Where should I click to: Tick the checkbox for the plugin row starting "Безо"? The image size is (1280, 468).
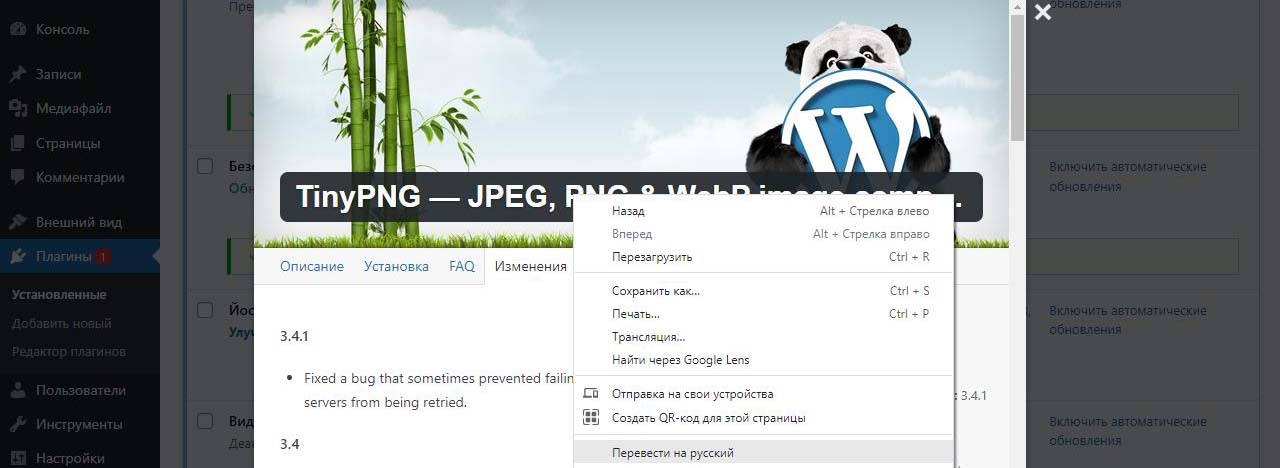click(205, 166)
